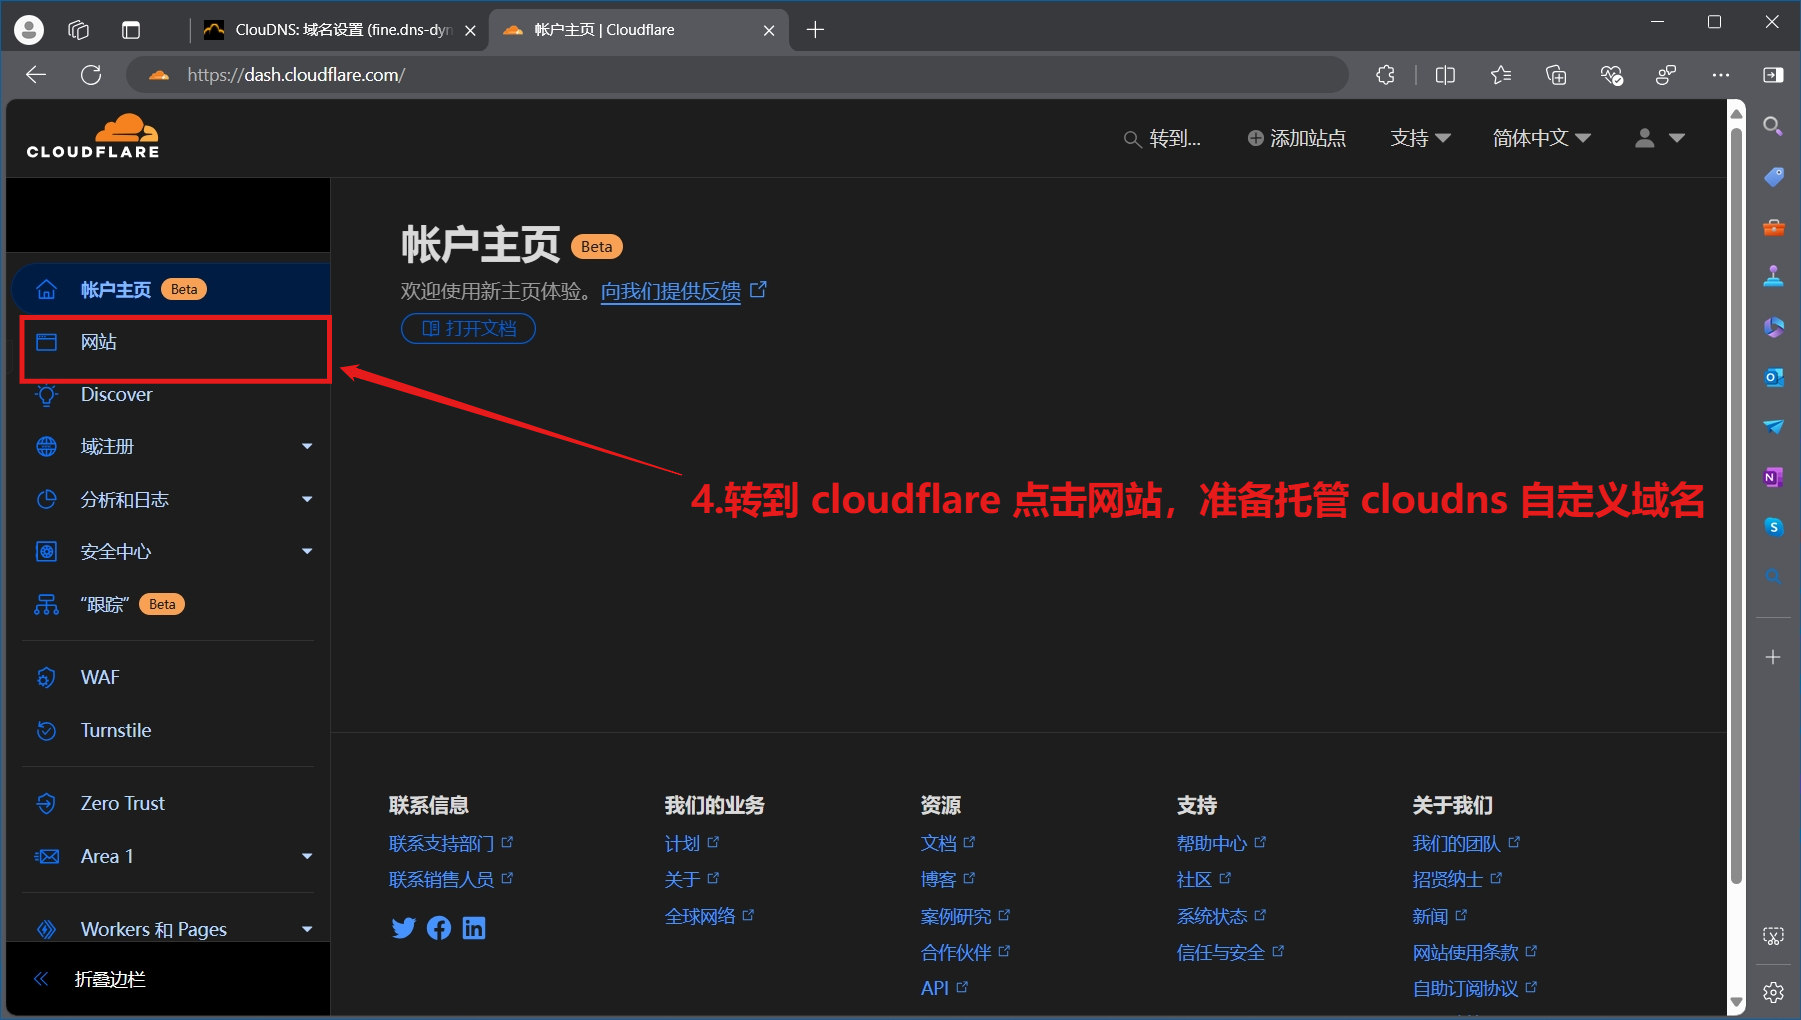The width and height of the screenshot is (1801, 1020).
Task: Close the ClouDNS tab
Action: point(470,30)
